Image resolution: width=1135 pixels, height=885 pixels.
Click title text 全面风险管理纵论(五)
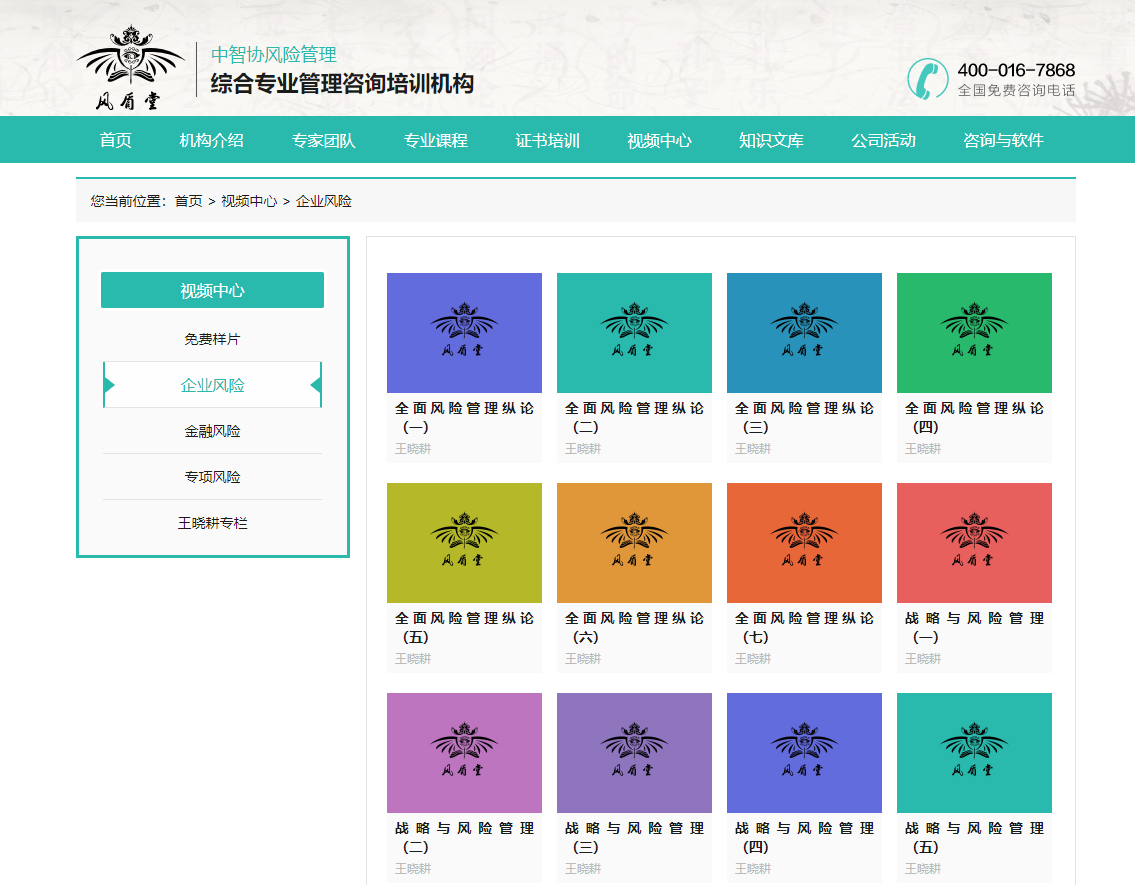464,627
